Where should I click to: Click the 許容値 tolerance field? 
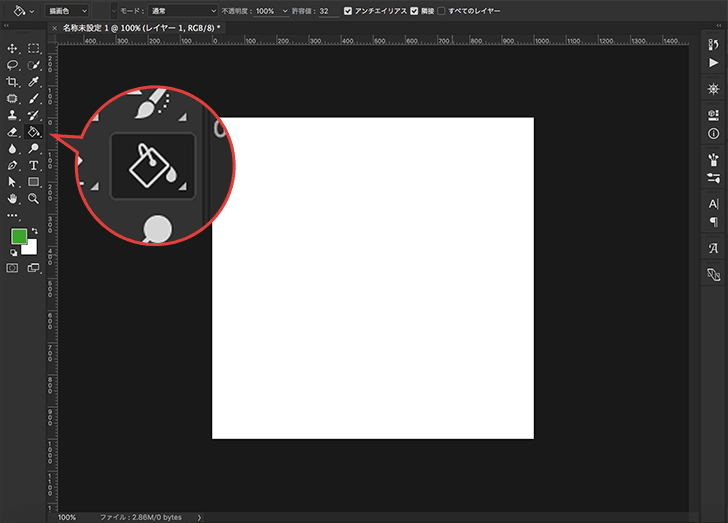[328, 11]
